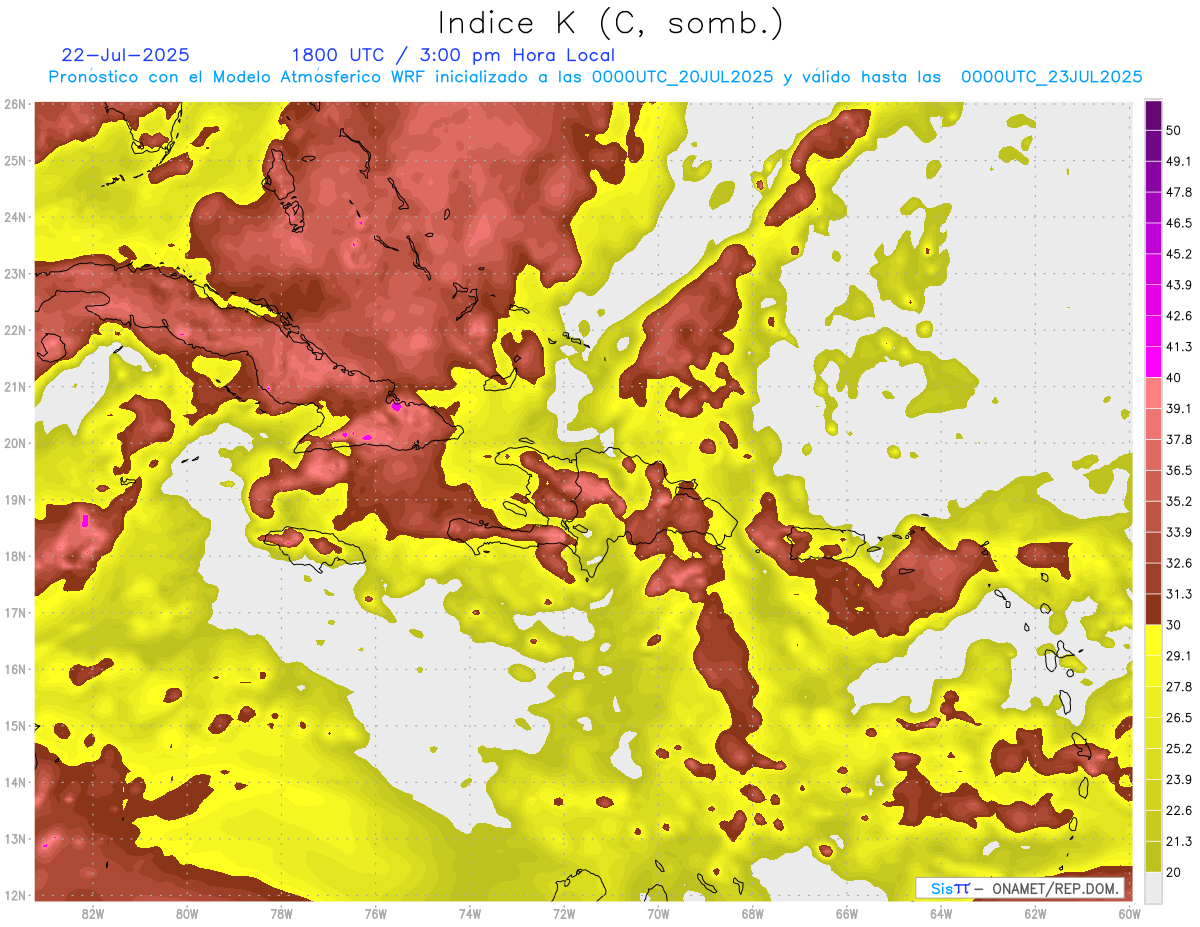Click the colorbar label "49.1"
The height and width of the screenshot is (927, 1200).
[x=1178, y=161]
